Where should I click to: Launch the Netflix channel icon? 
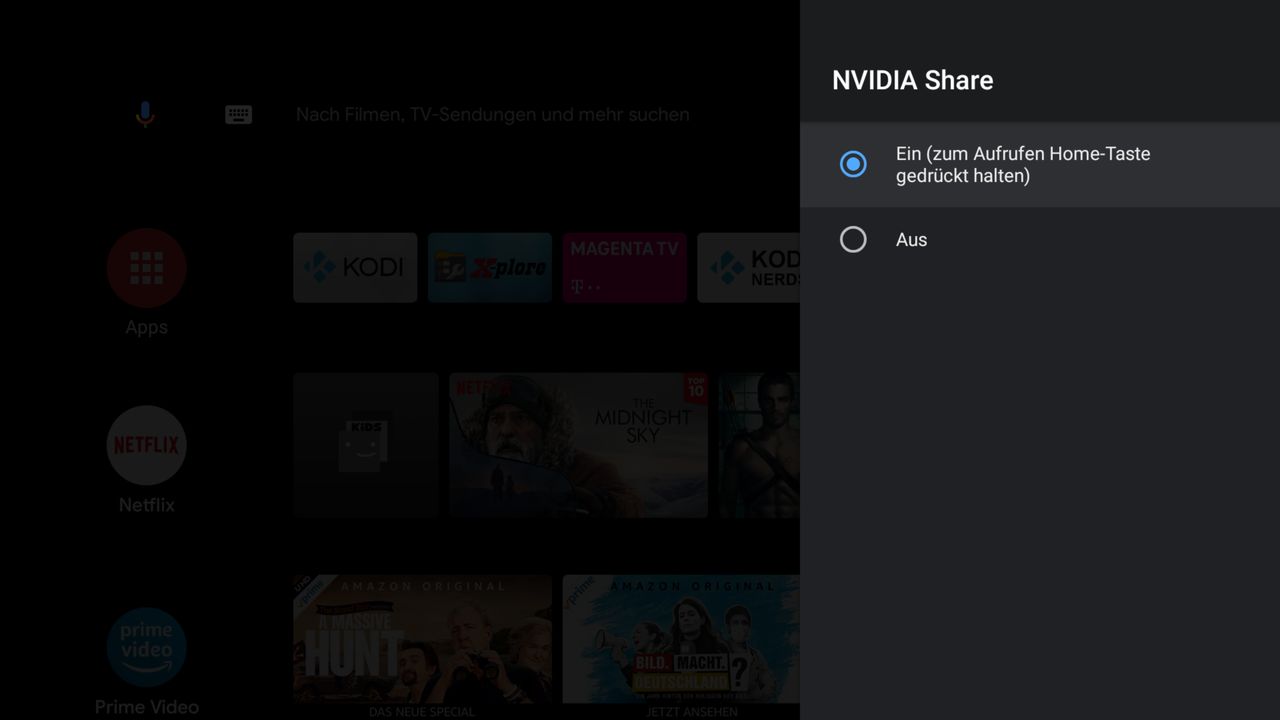coord(146,445)
